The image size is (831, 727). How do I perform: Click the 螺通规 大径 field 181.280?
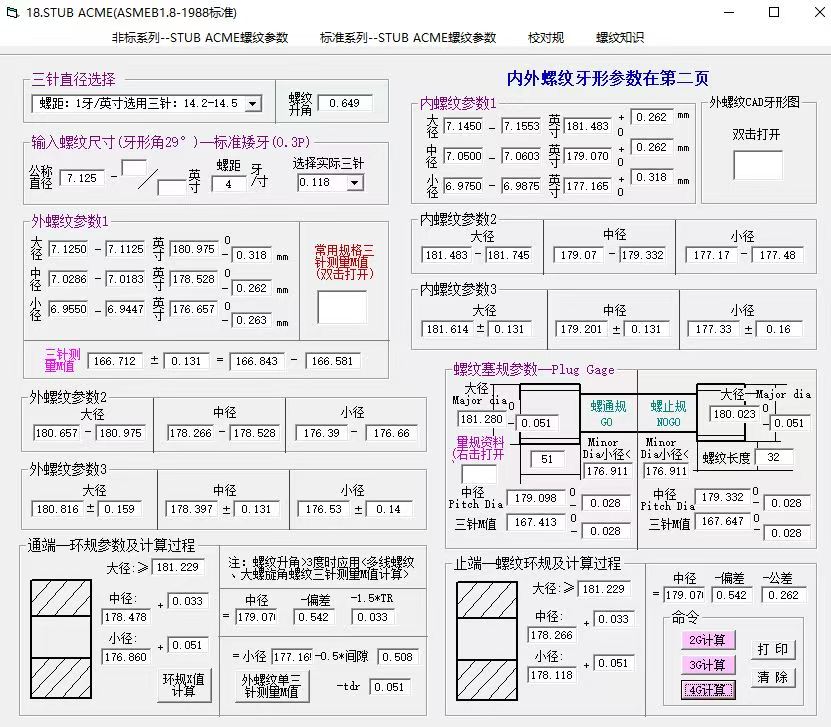click(x=482, y=419)
